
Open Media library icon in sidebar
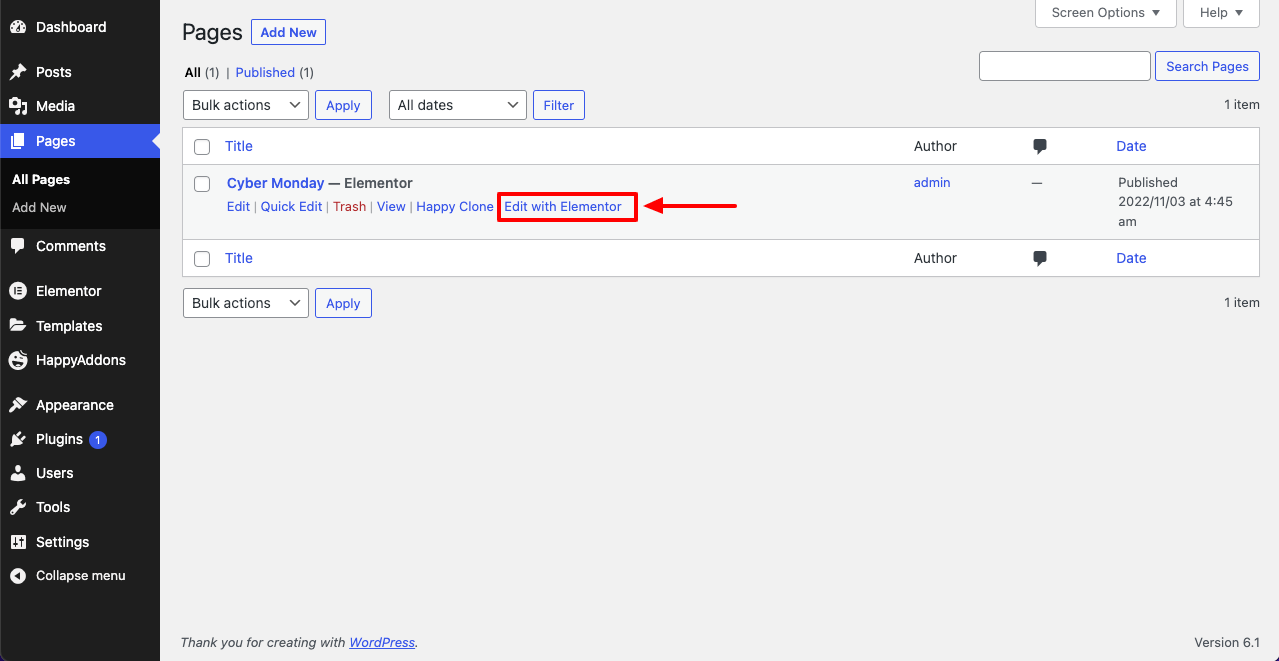pos(18,106)
